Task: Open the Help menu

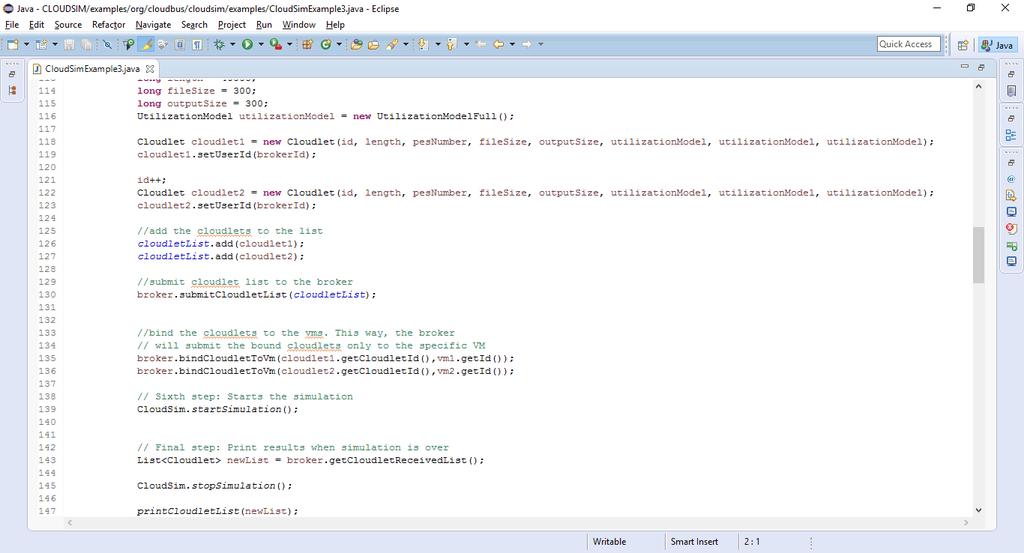Action: coord(335,25)
